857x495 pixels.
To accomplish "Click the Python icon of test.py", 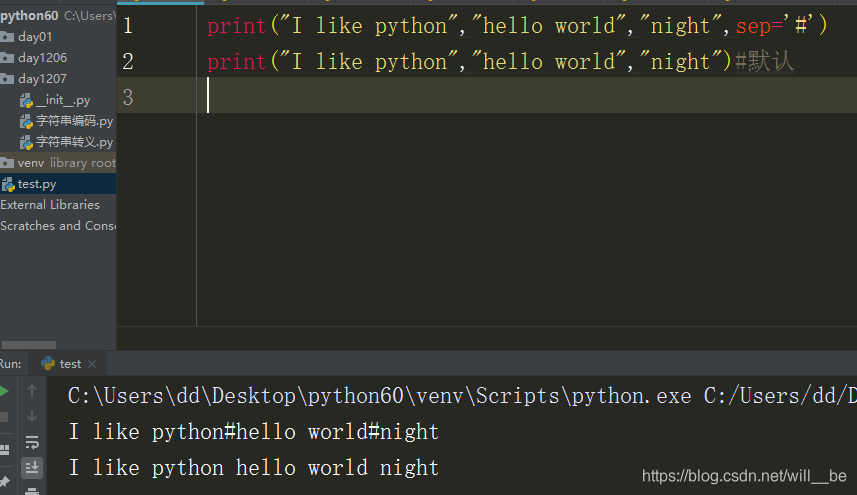I will (x=8, y=185).
